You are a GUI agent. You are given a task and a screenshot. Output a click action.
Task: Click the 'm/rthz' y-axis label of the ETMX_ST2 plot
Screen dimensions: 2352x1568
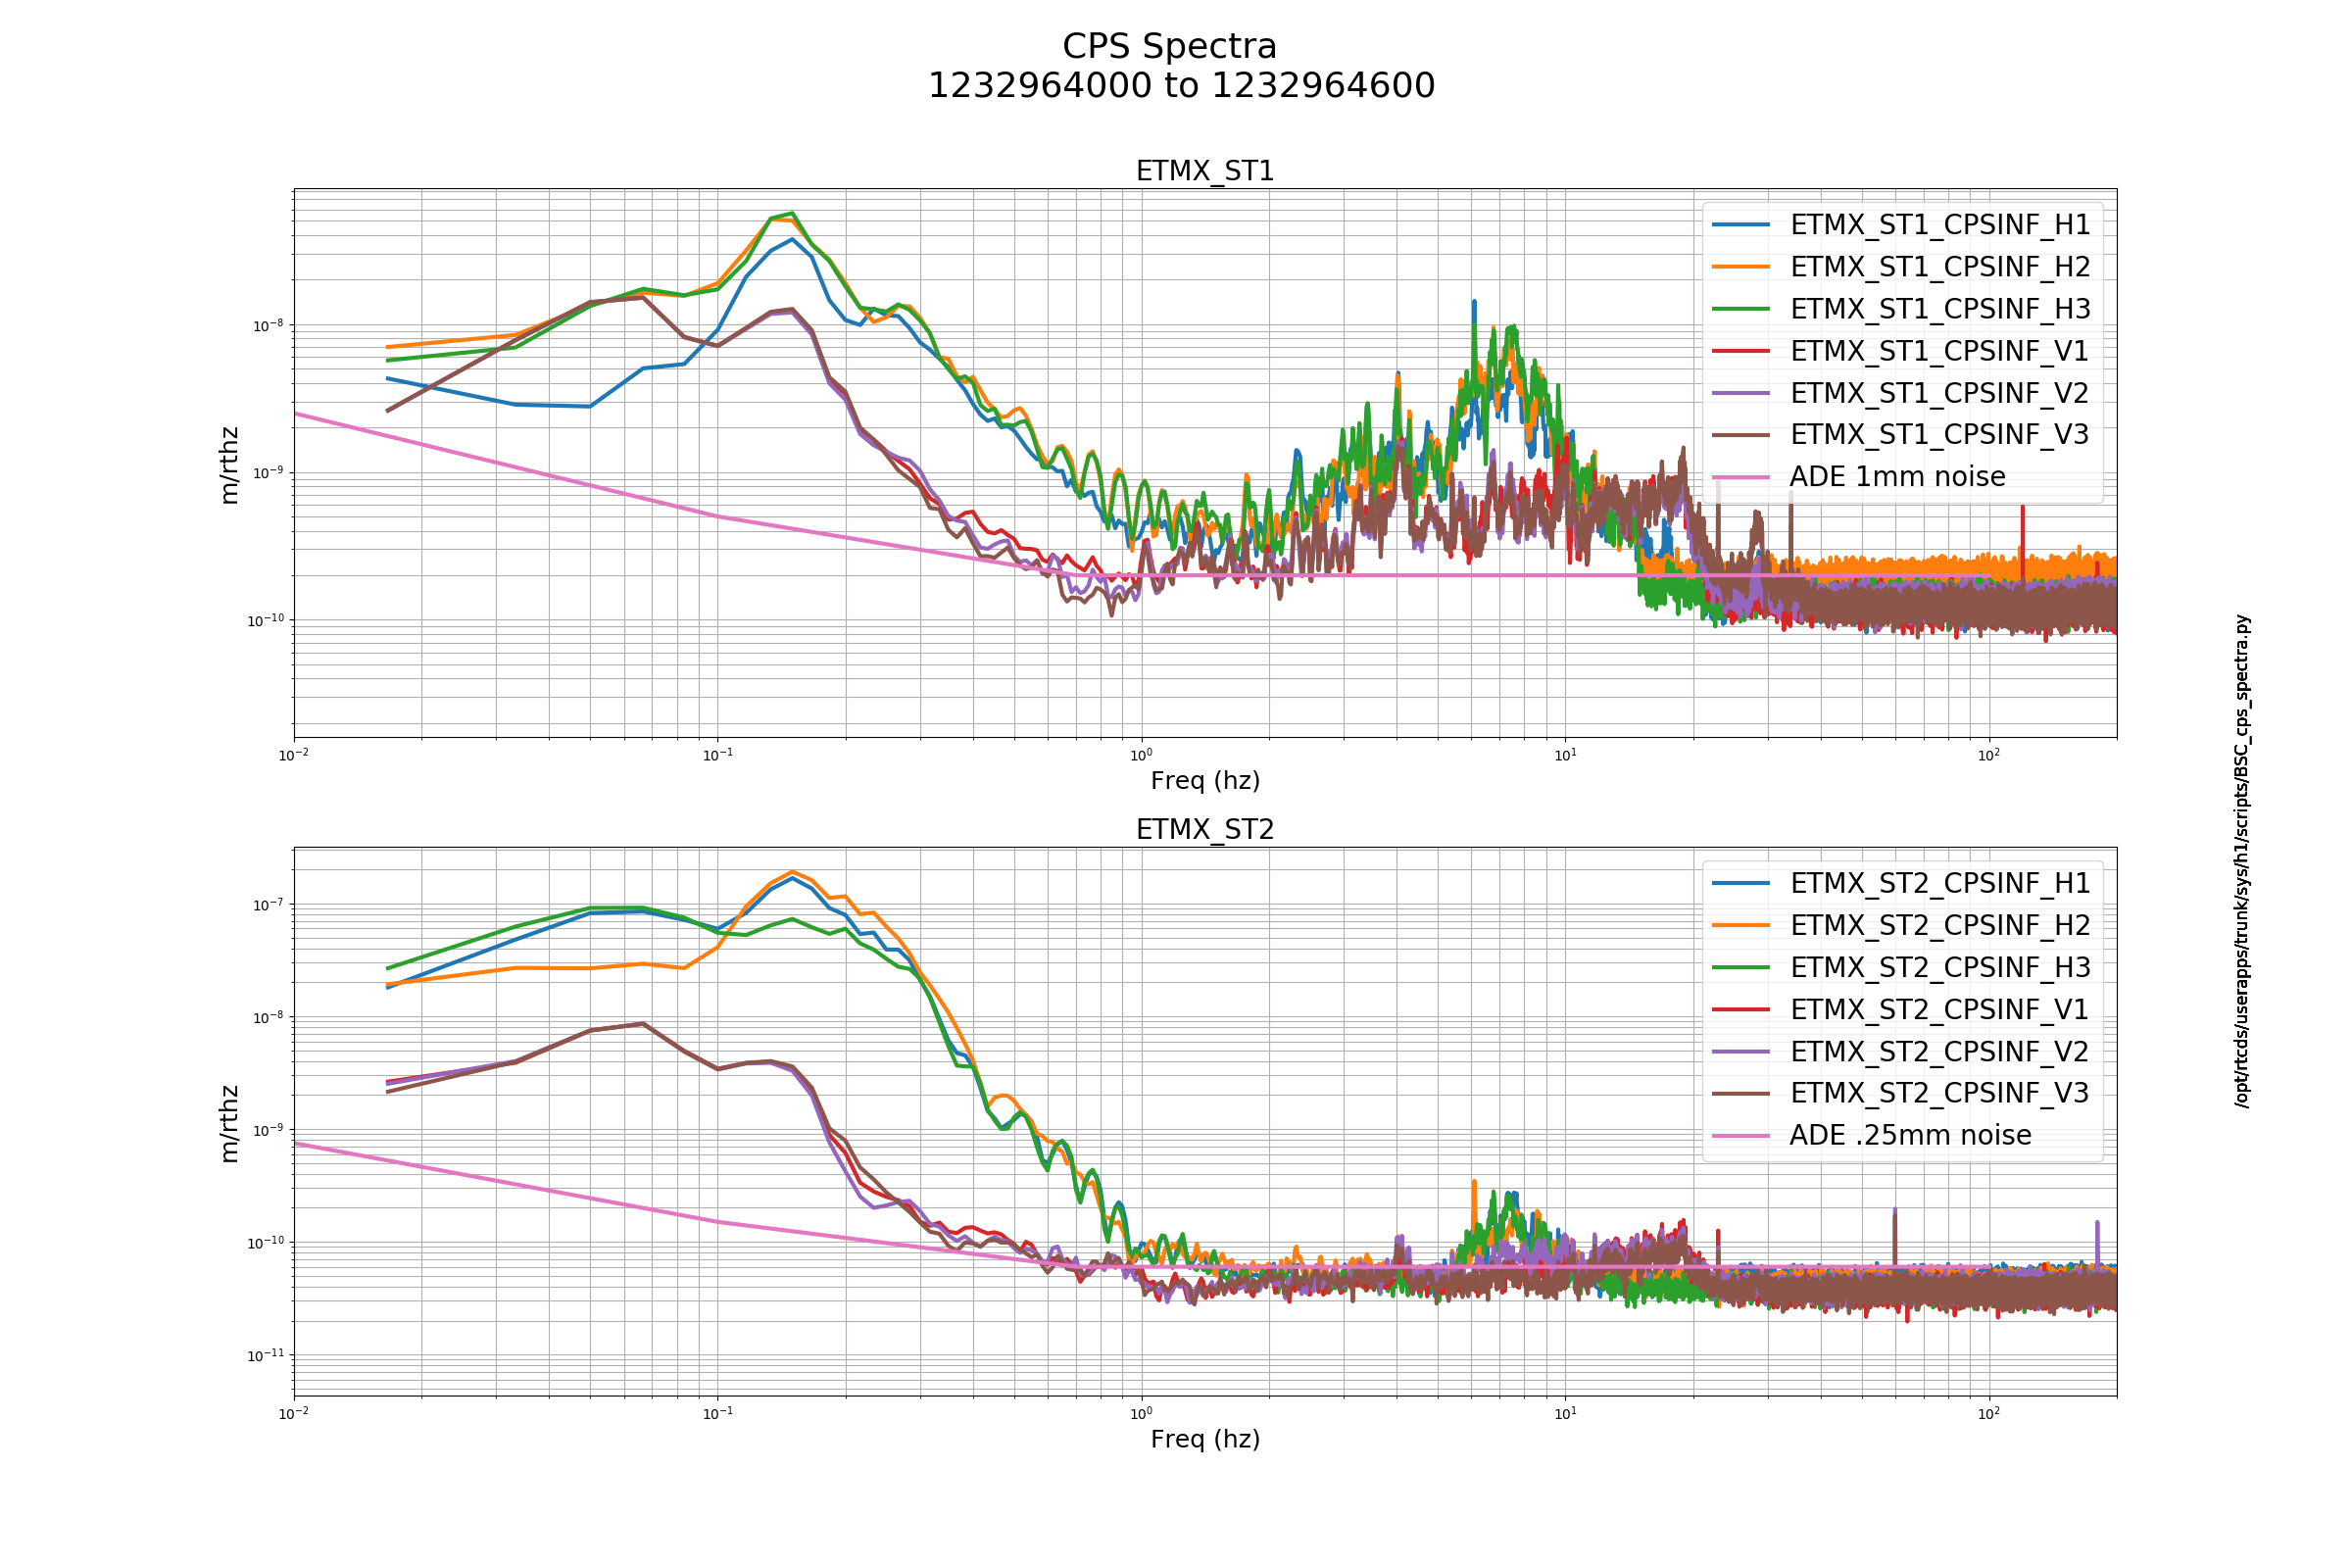(230, 1124)
